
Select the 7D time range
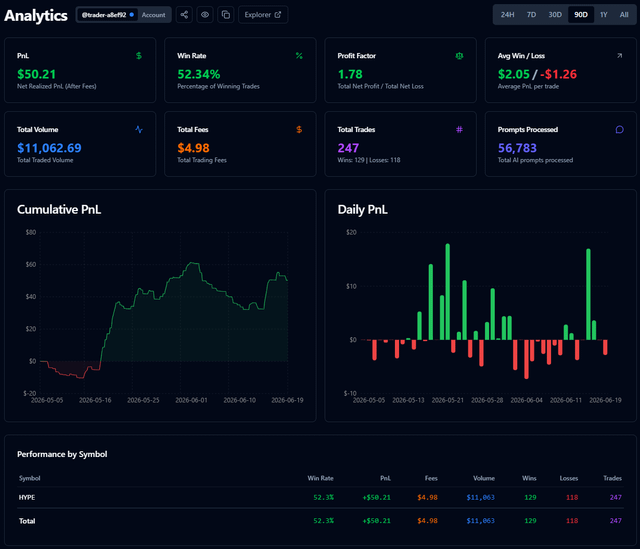coord(531,15)
